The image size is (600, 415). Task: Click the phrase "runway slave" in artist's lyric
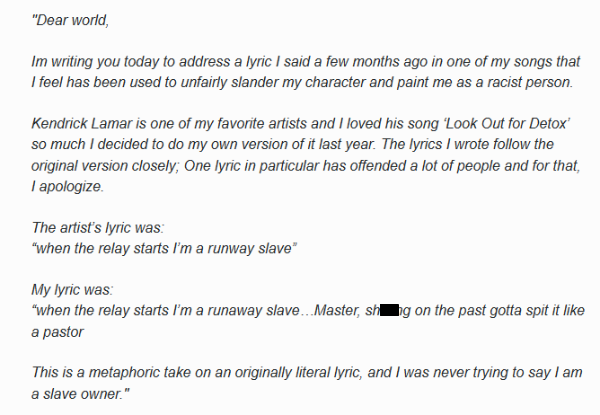point(252,247)
